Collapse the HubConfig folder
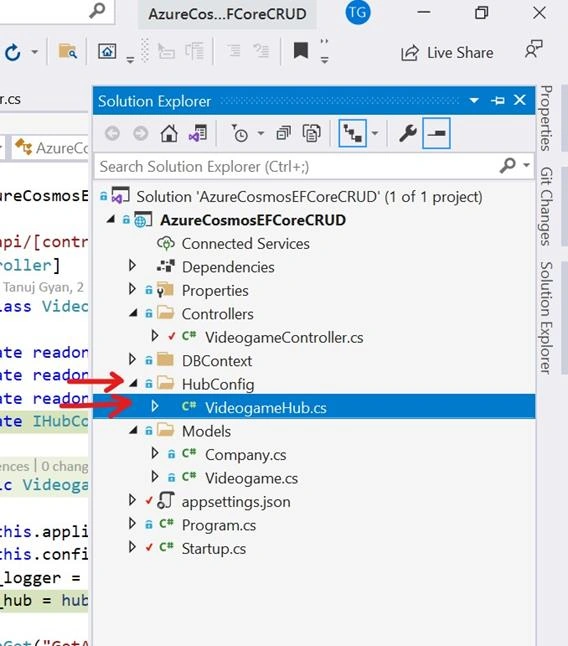The image size is (568, 646). tap(133, 384)
